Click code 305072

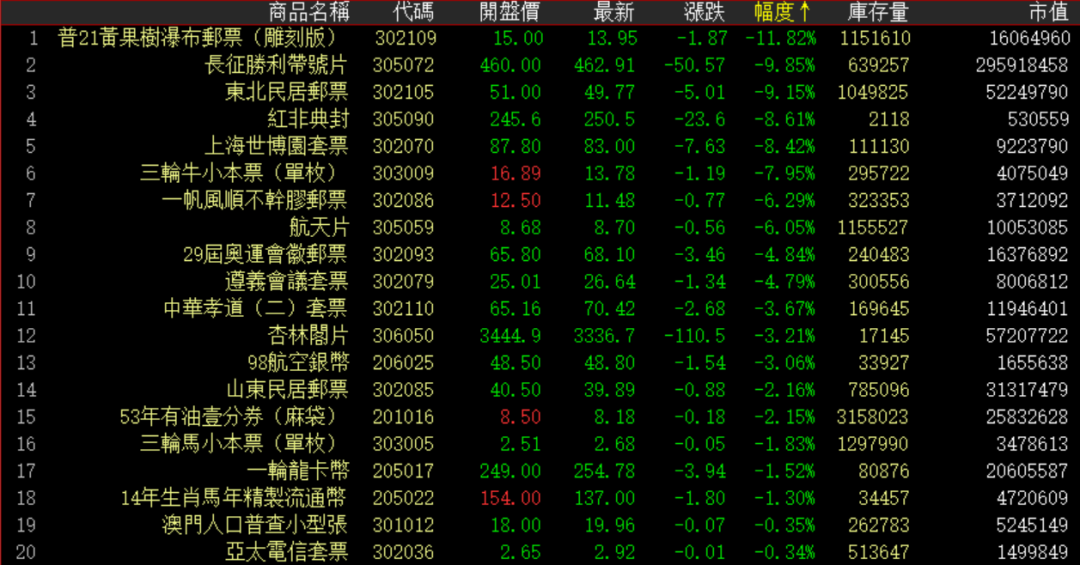click(x=404, y=65)
